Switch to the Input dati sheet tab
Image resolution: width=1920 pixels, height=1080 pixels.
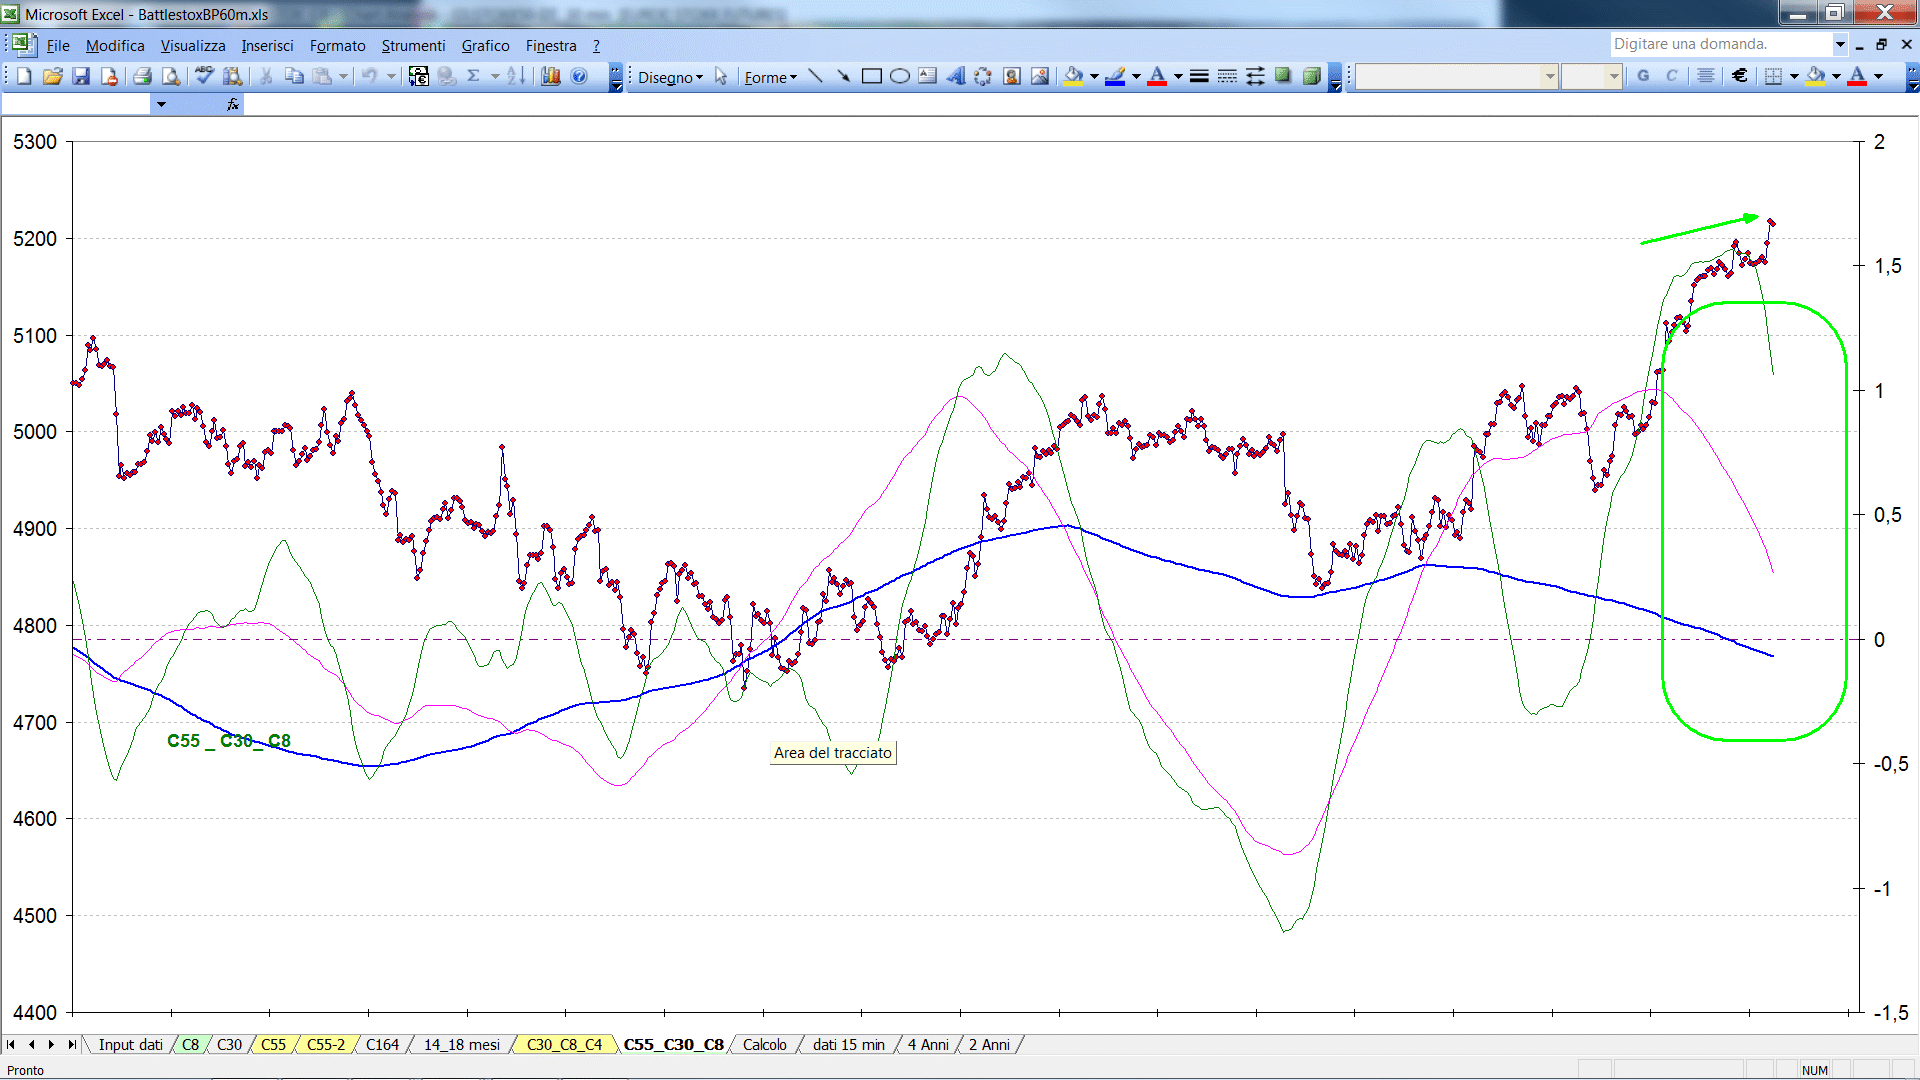130,1044
